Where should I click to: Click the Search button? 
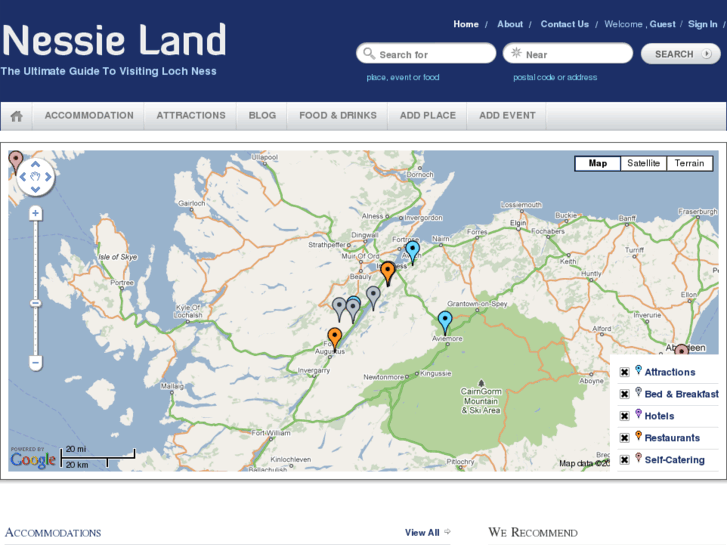tap(681, 54)
